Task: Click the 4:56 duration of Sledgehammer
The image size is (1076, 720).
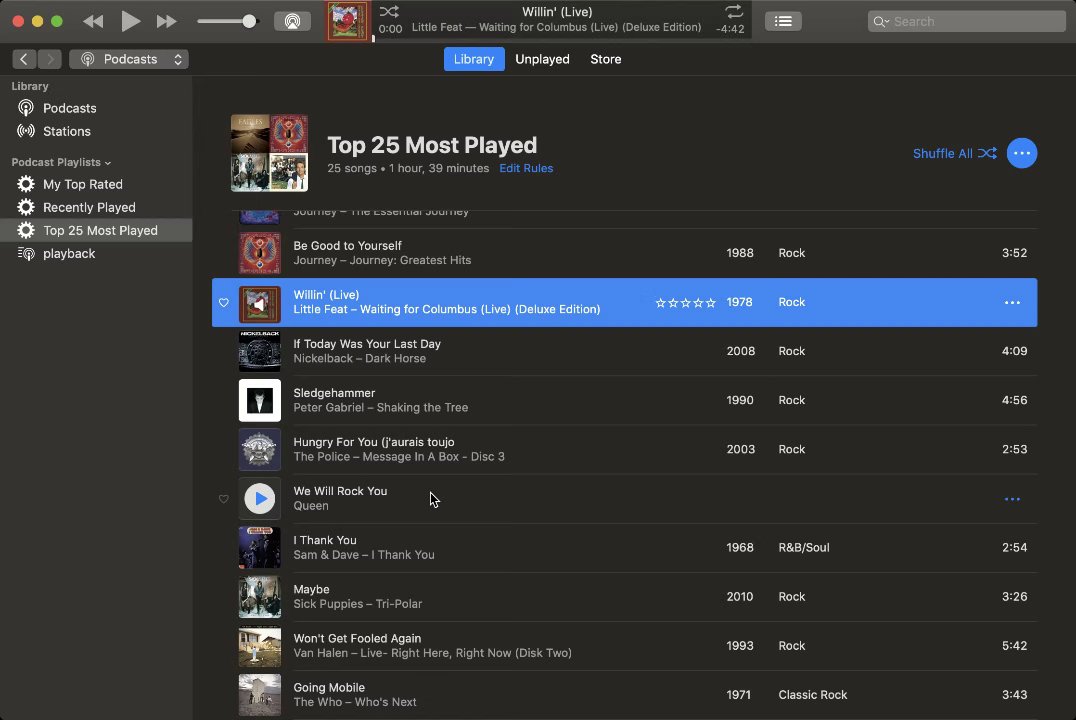Action: click(1014, 400)
